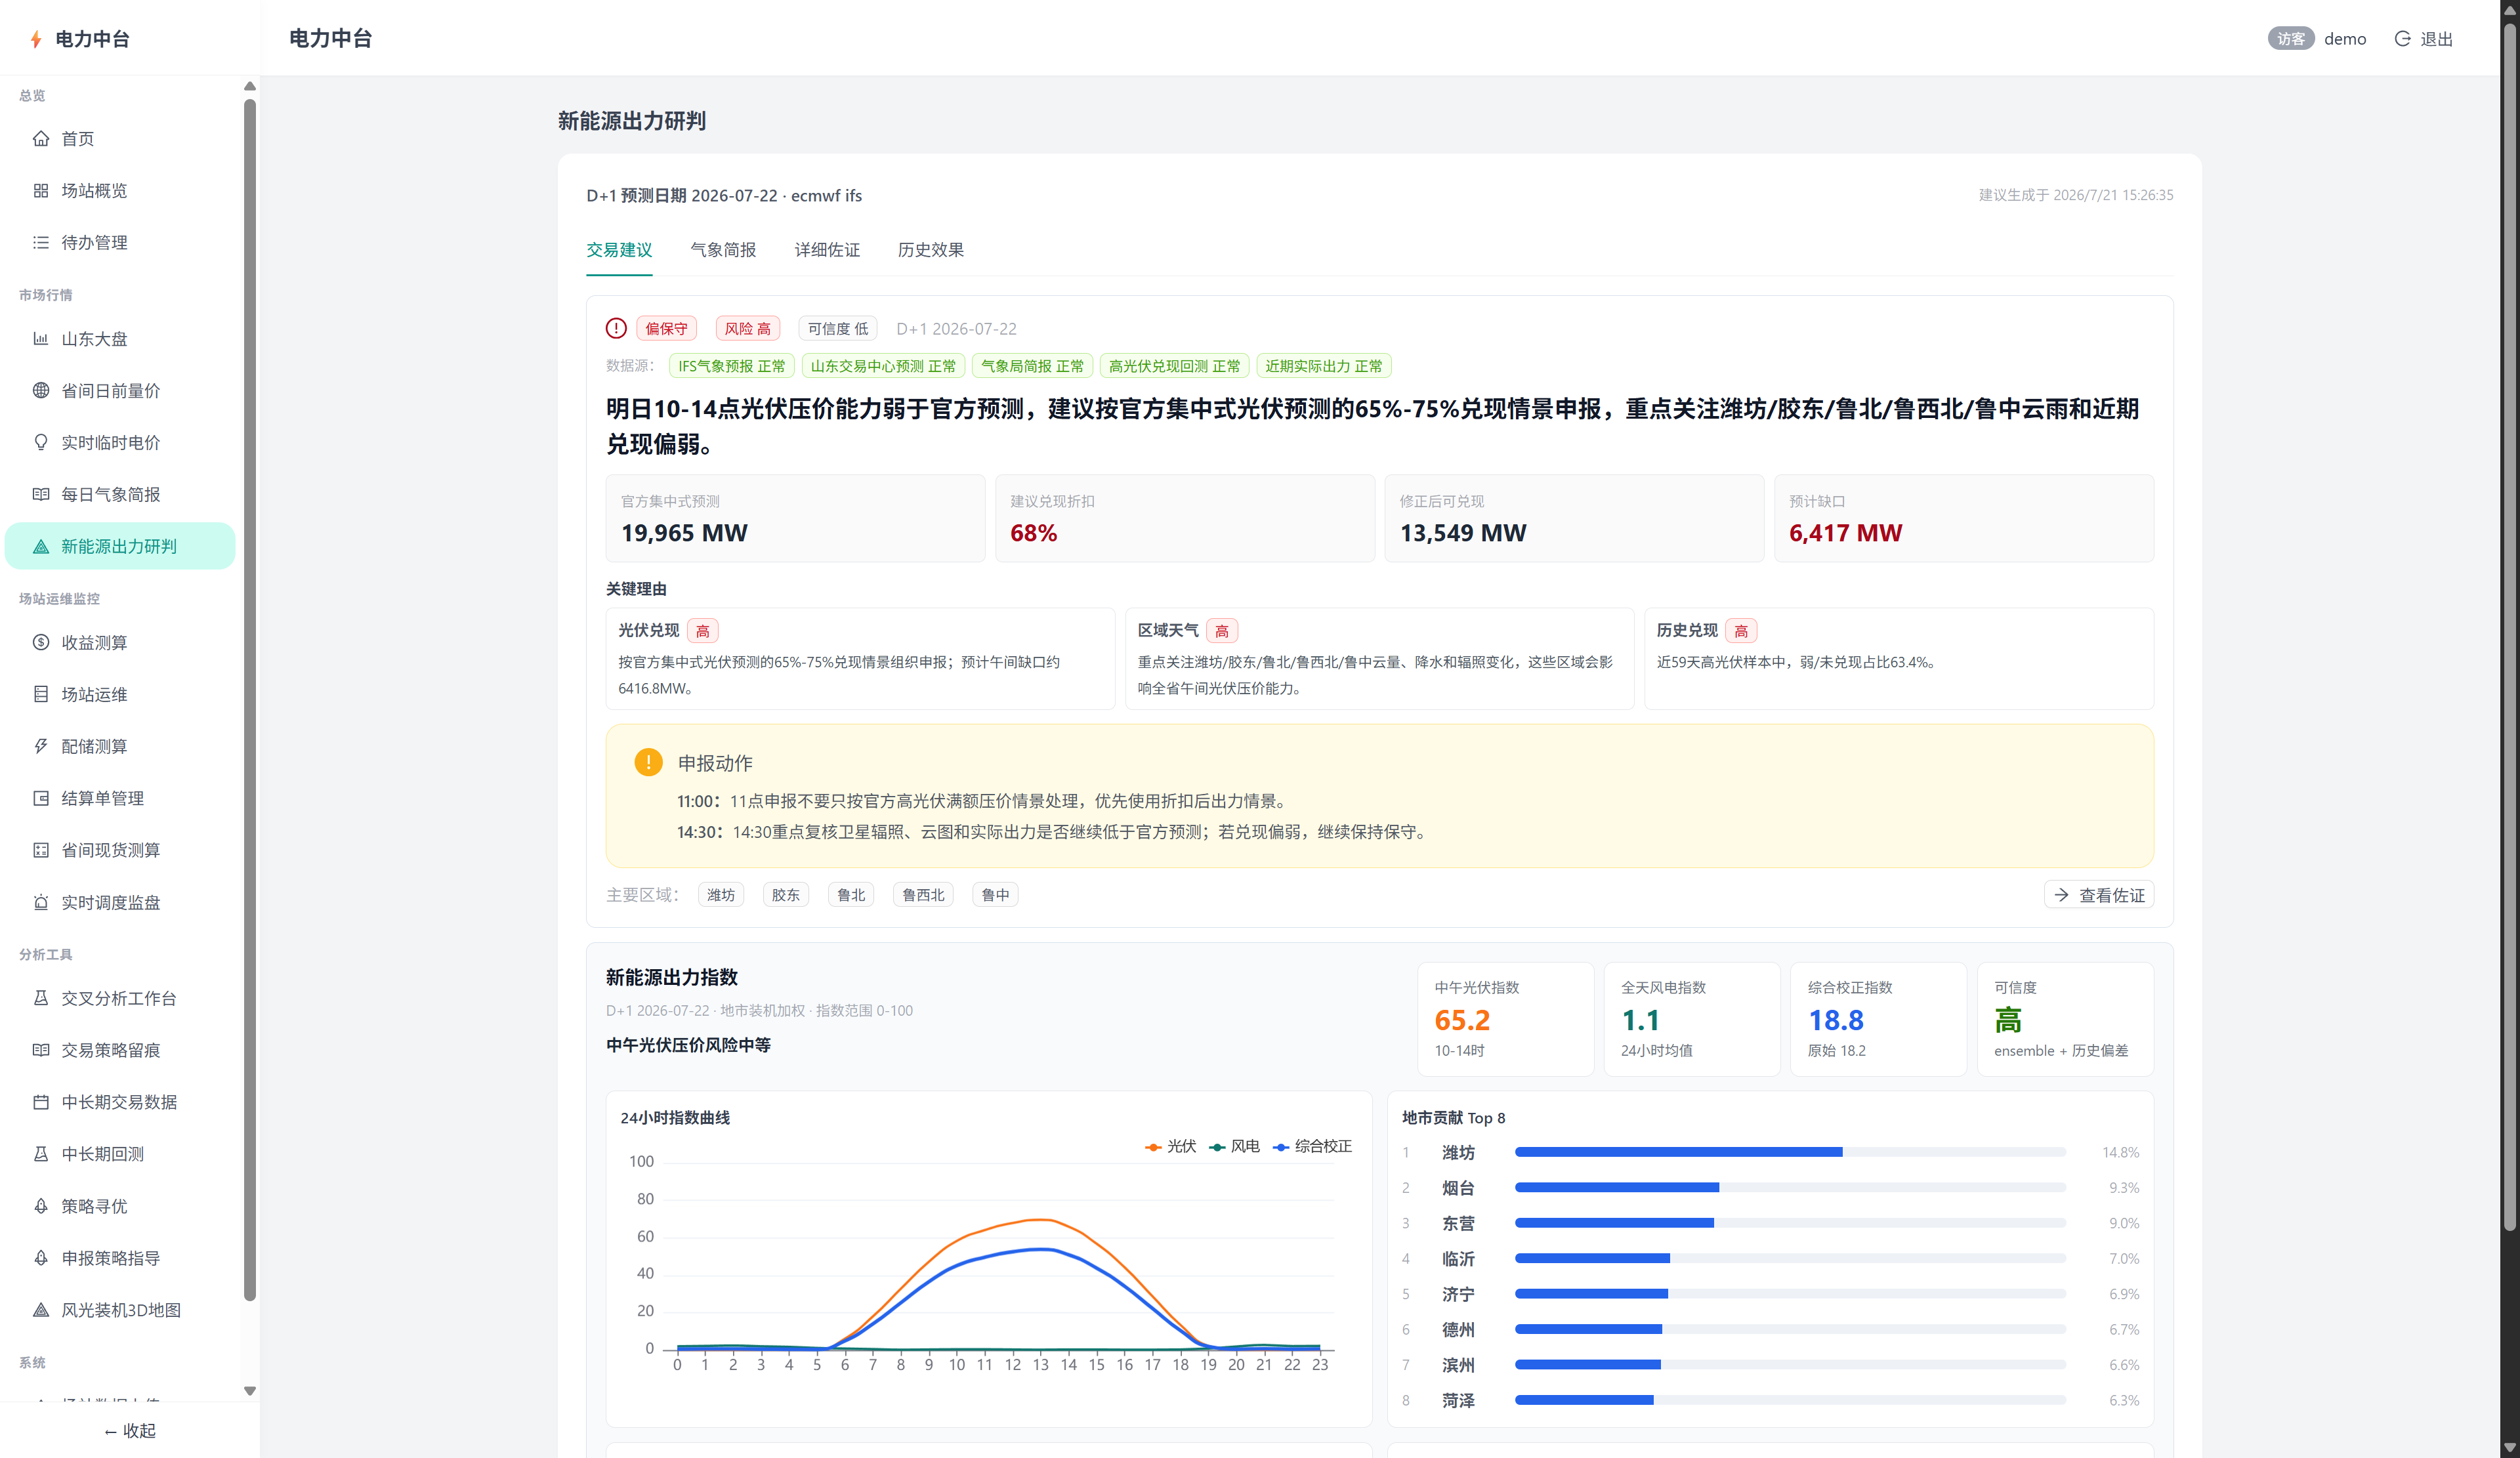Screen dimensions: 2520x1458
Task: Select the 潍坊 region tag
Action: [721, 895]
